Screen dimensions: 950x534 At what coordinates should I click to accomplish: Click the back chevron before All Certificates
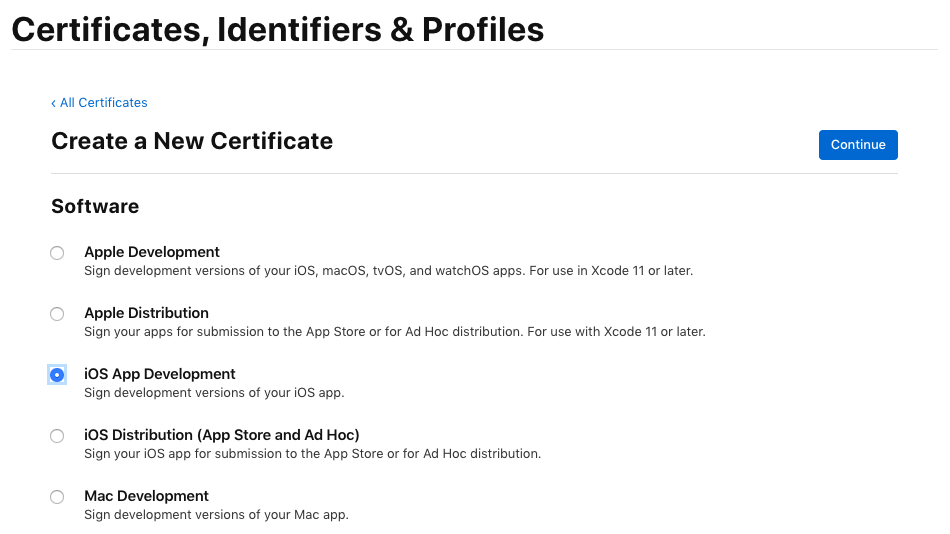click(x=53, y=104)
